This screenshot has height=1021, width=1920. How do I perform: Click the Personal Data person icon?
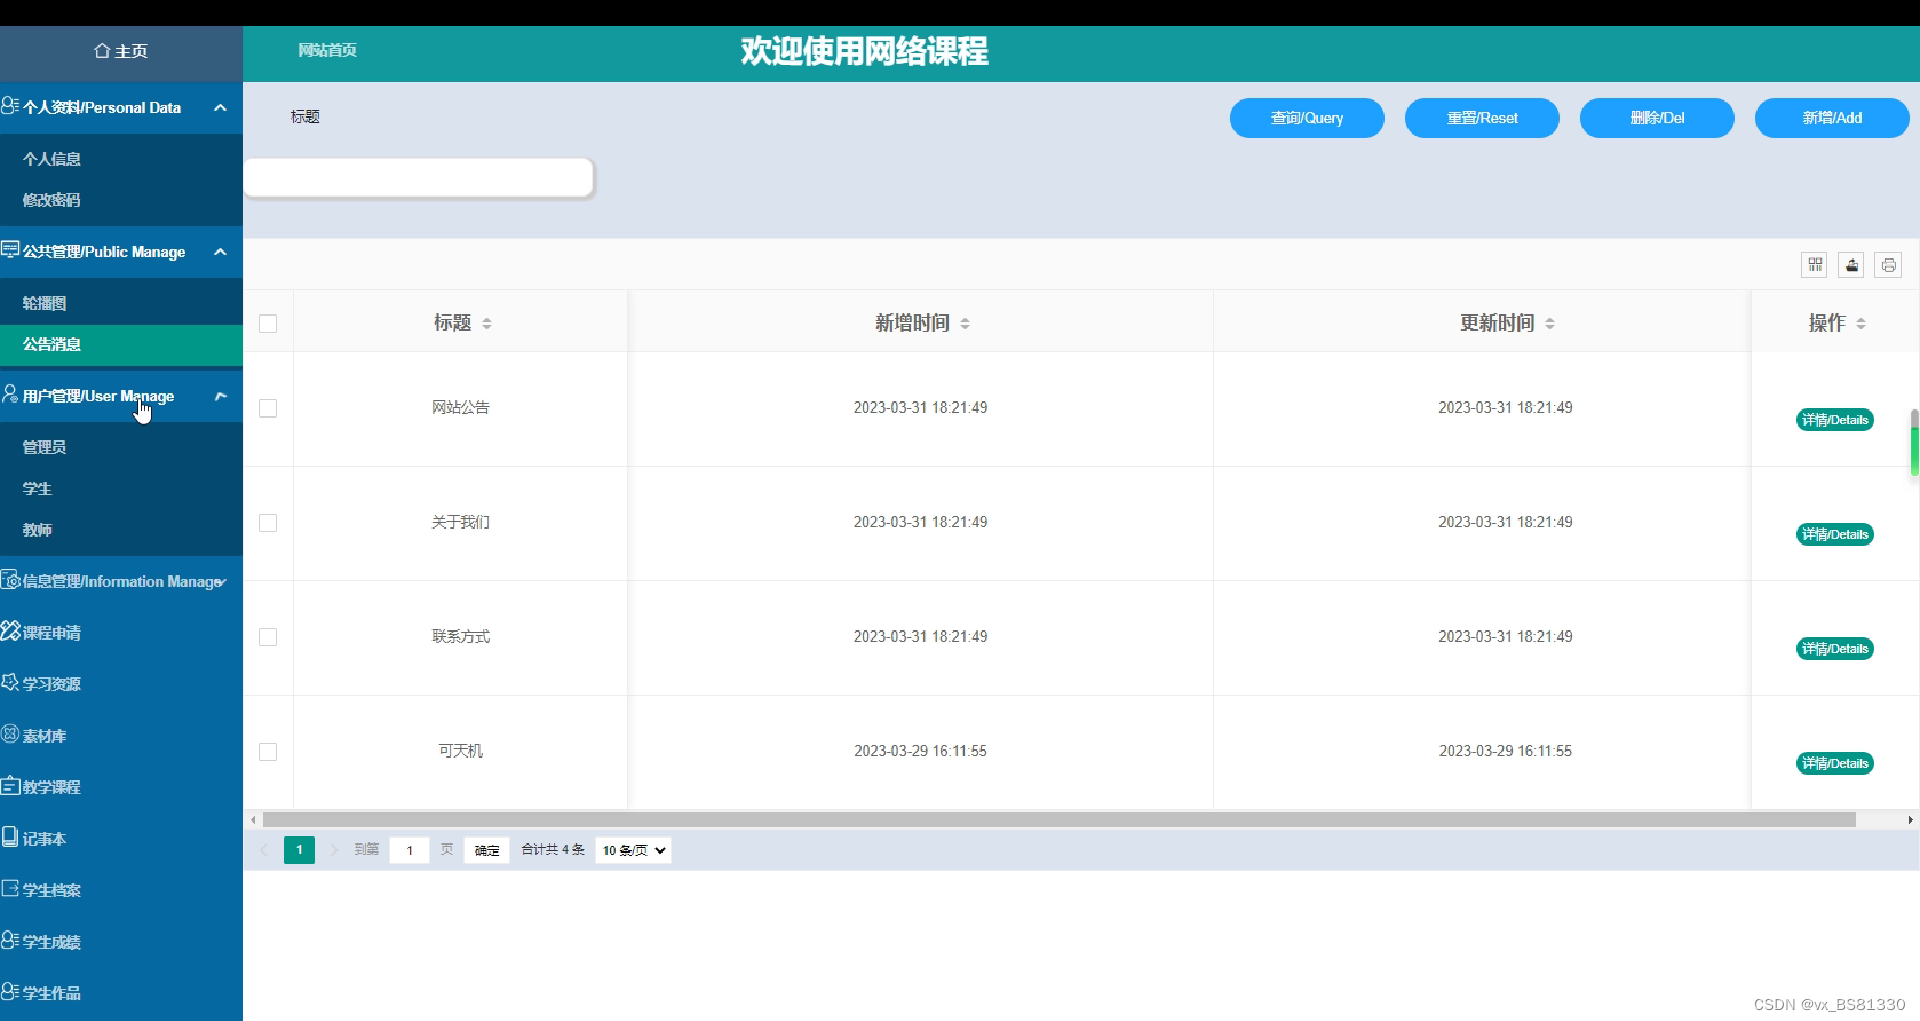10,106
